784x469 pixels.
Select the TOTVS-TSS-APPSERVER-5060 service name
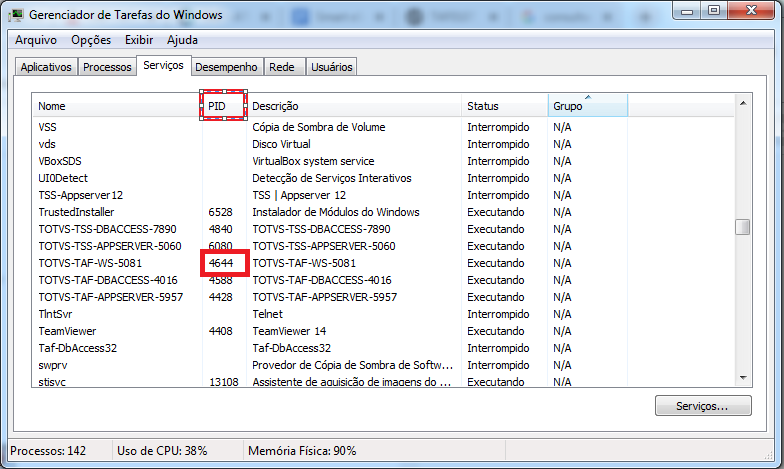click(x=110, y=246)
